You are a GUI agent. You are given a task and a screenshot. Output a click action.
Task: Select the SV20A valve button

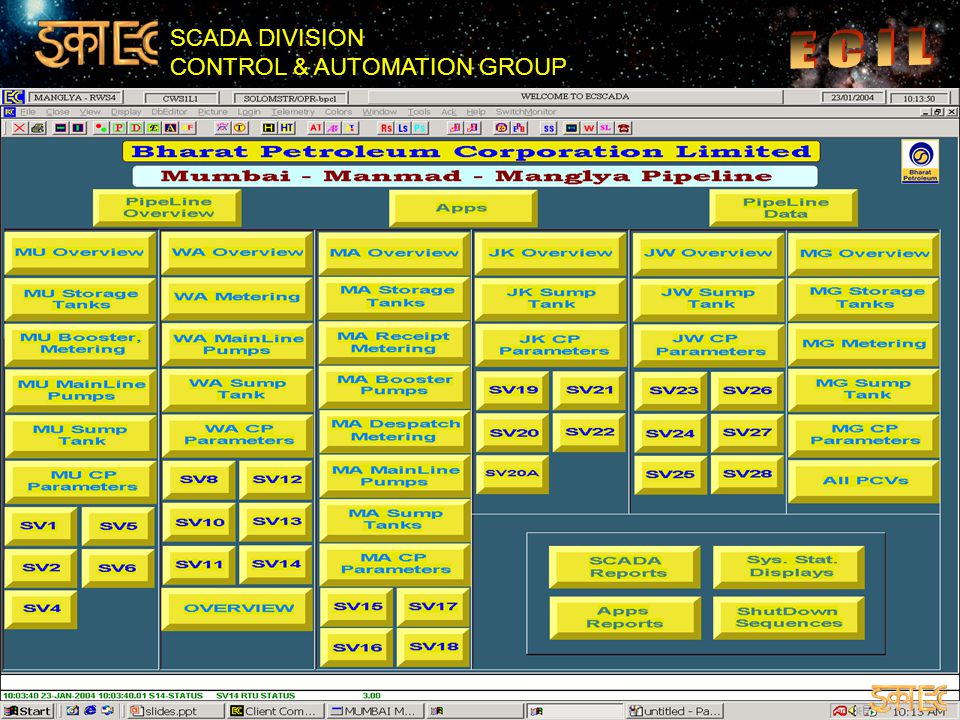click(x=512, y=473)
